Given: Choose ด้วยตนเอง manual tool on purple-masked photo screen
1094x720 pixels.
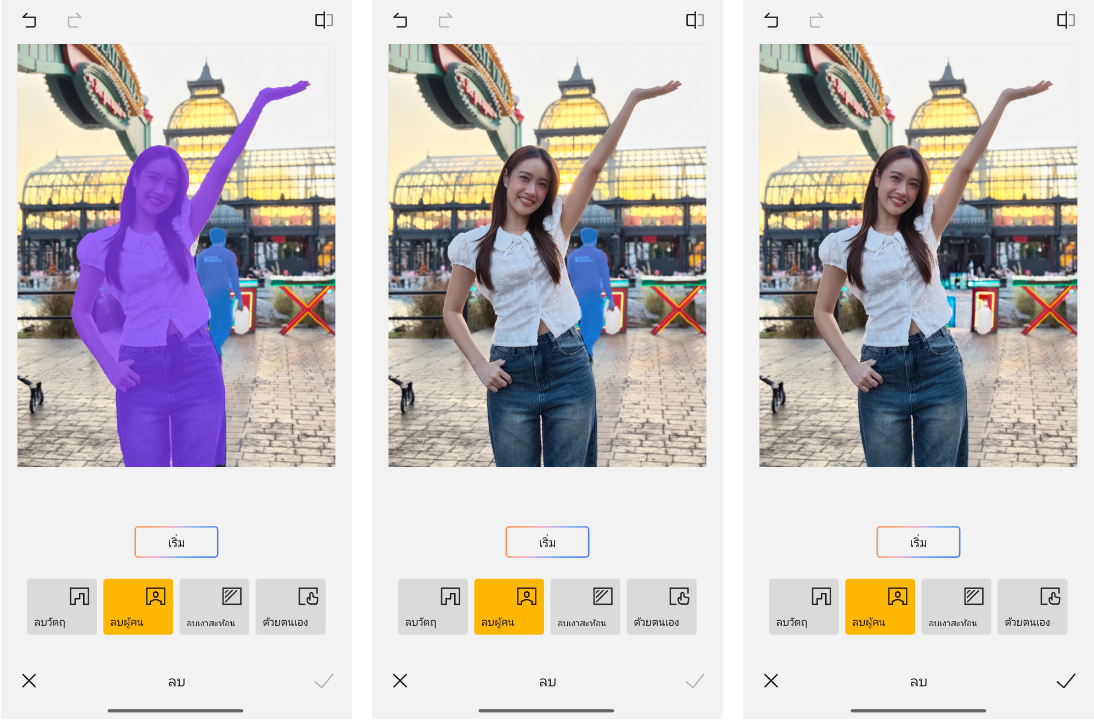Looking at the screenshot, I should tap(290, 606).
